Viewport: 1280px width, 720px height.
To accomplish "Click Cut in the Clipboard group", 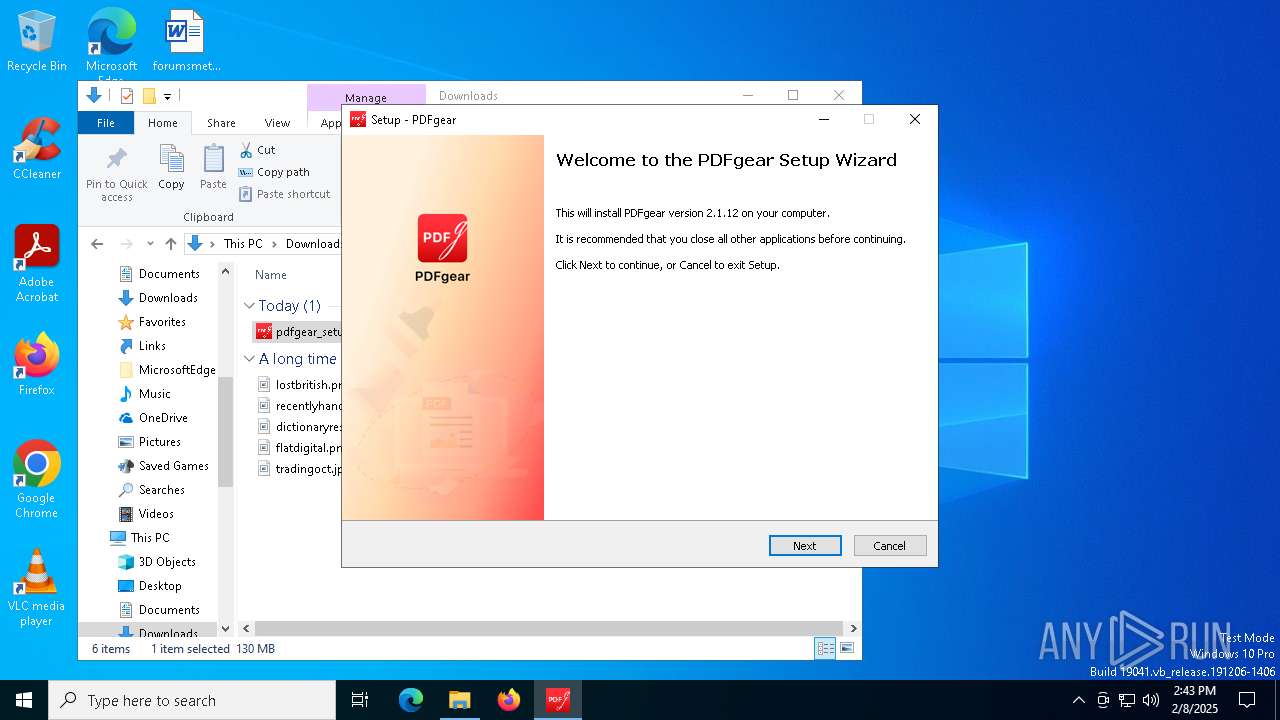I will (x=257, y=150).
